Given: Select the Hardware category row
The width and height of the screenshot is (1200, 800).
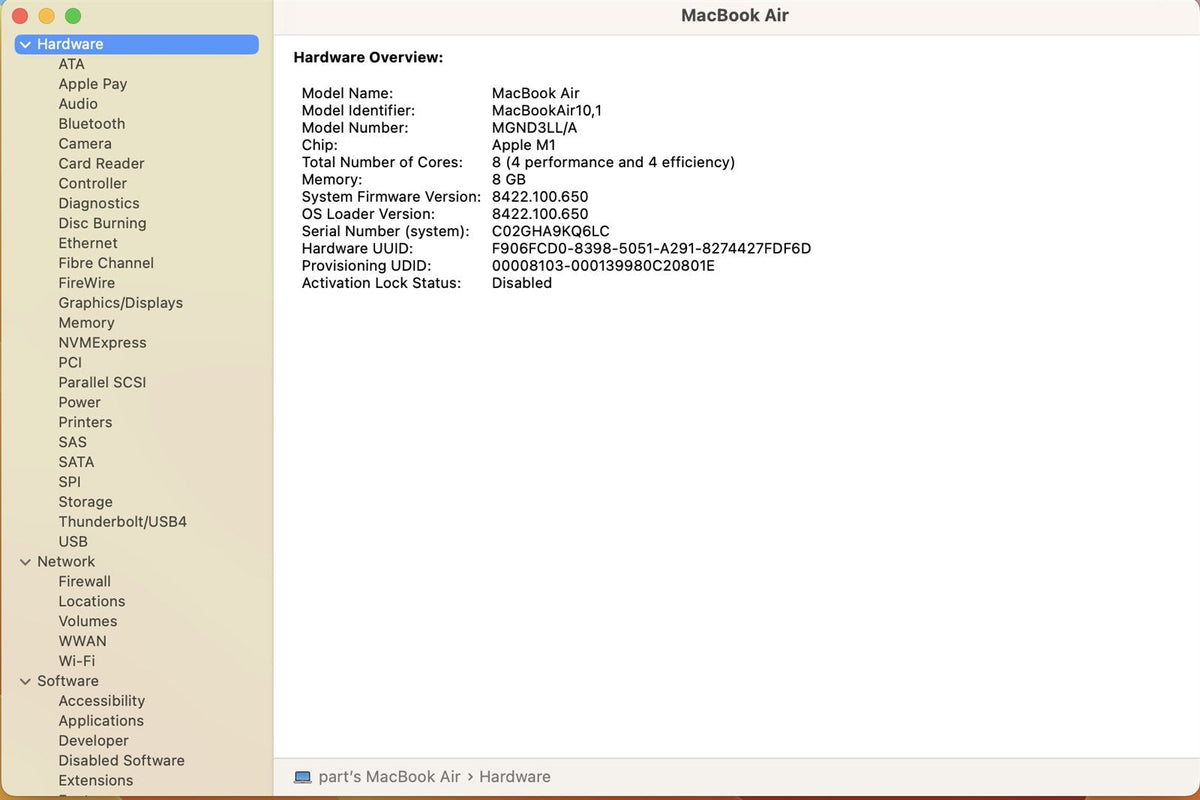Looking at the screenshot, I should 137,44.
